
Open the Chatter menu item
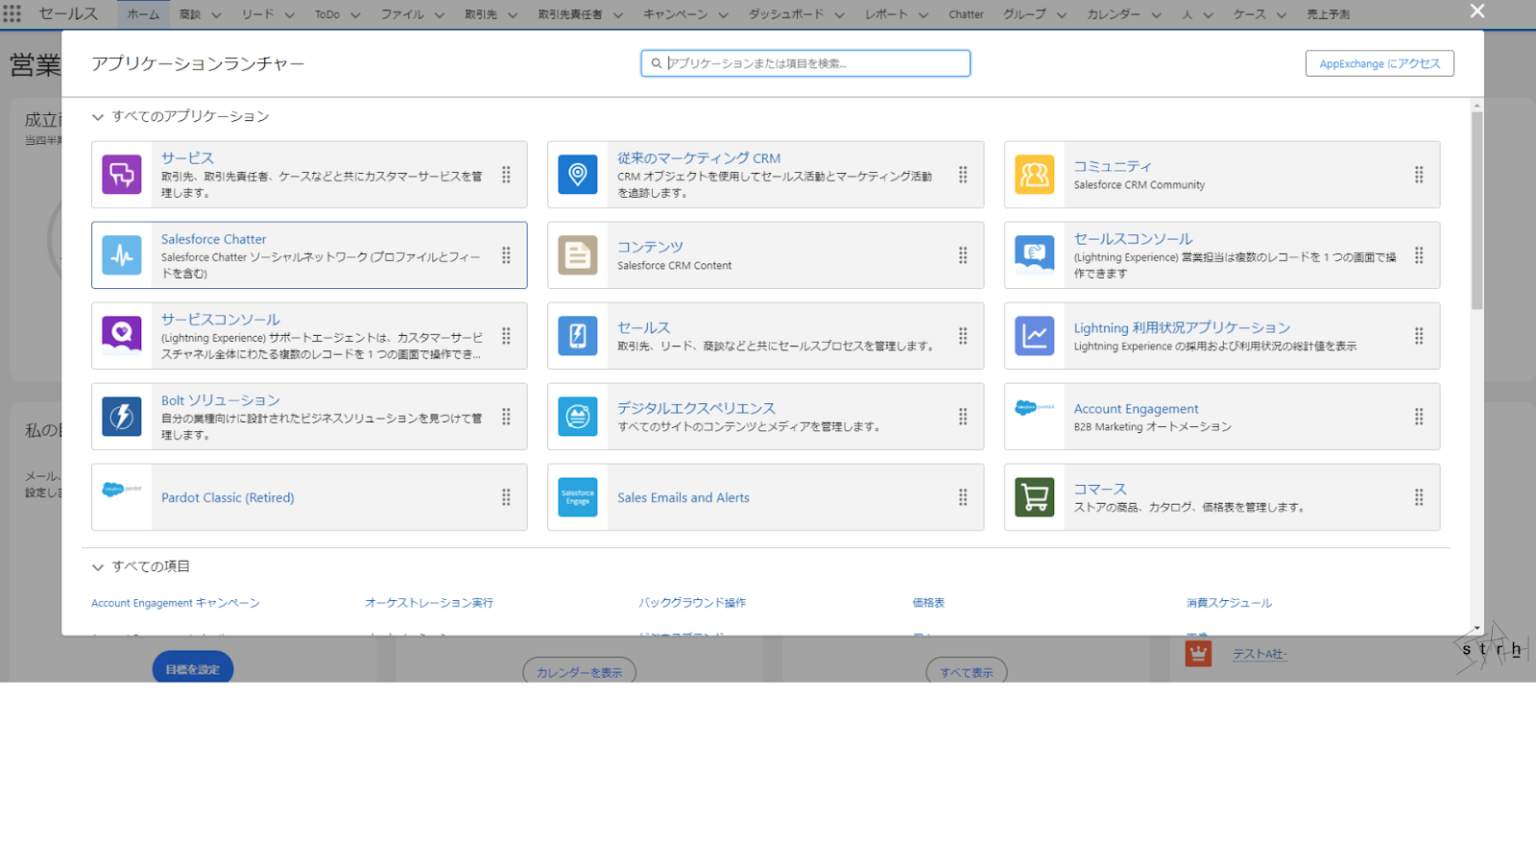coord(965,14)
